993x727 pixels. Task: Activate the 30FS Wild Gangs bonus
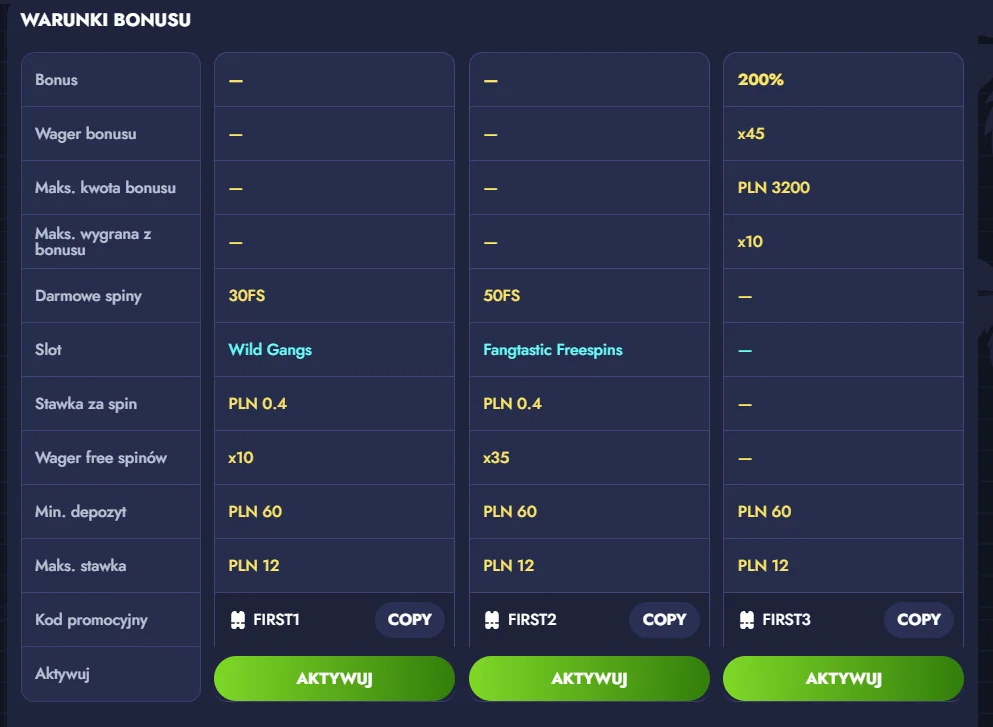click(x=334, y=678)
